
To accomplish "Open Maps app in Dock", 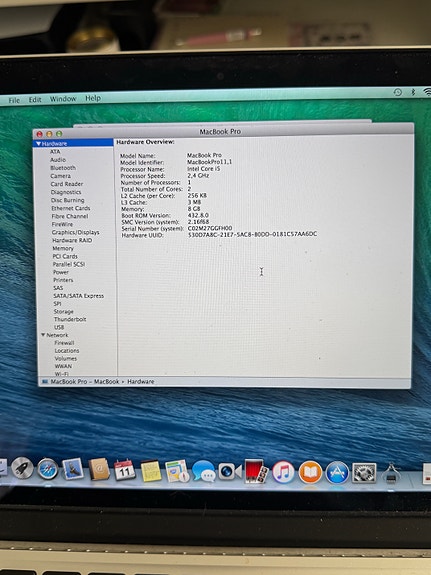I will (x=177, y=471).
